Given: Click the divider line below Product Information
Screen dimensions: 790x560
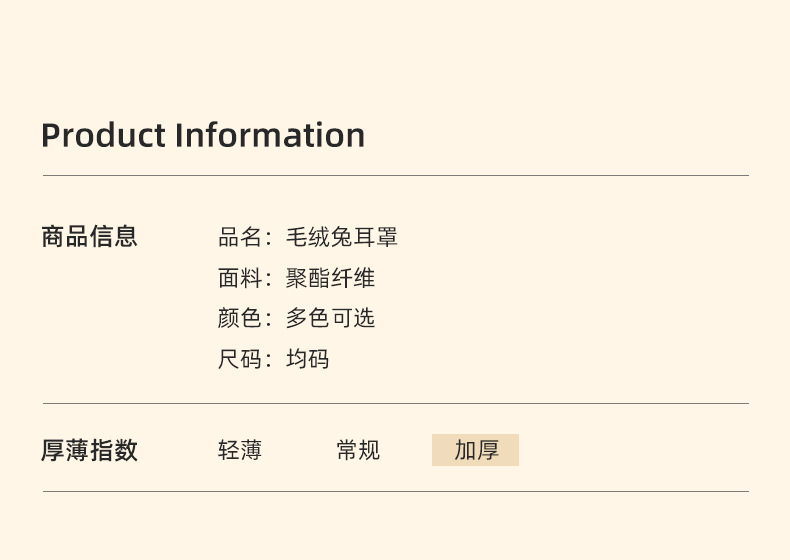Looking at the screenshot, I should click(395, 176).
